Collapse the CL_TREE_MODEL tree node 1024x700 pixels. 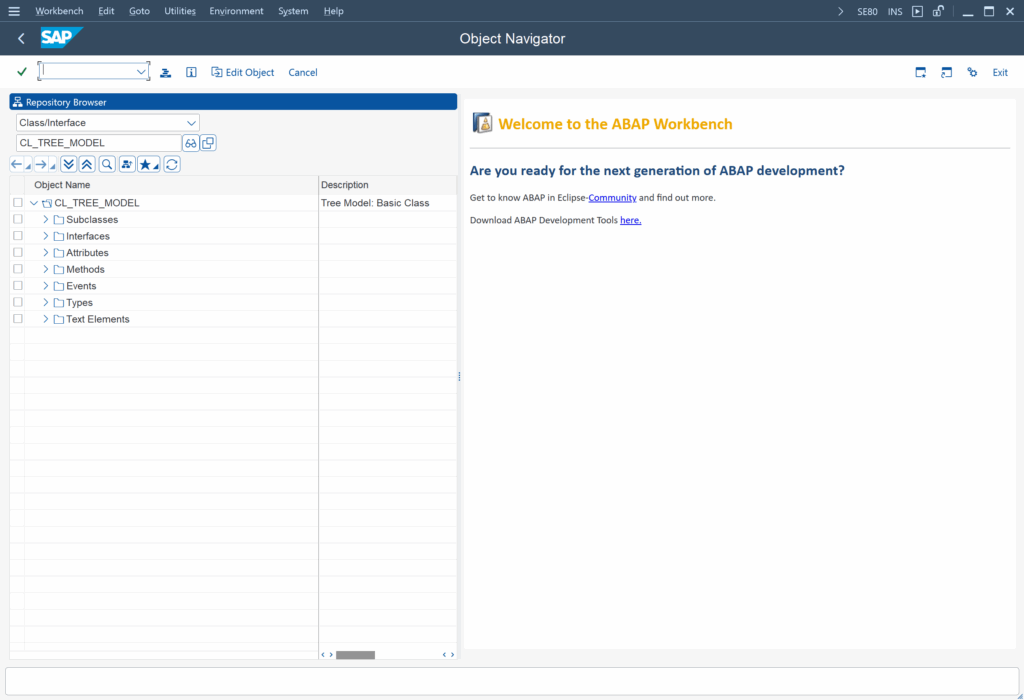pos(33,203)
